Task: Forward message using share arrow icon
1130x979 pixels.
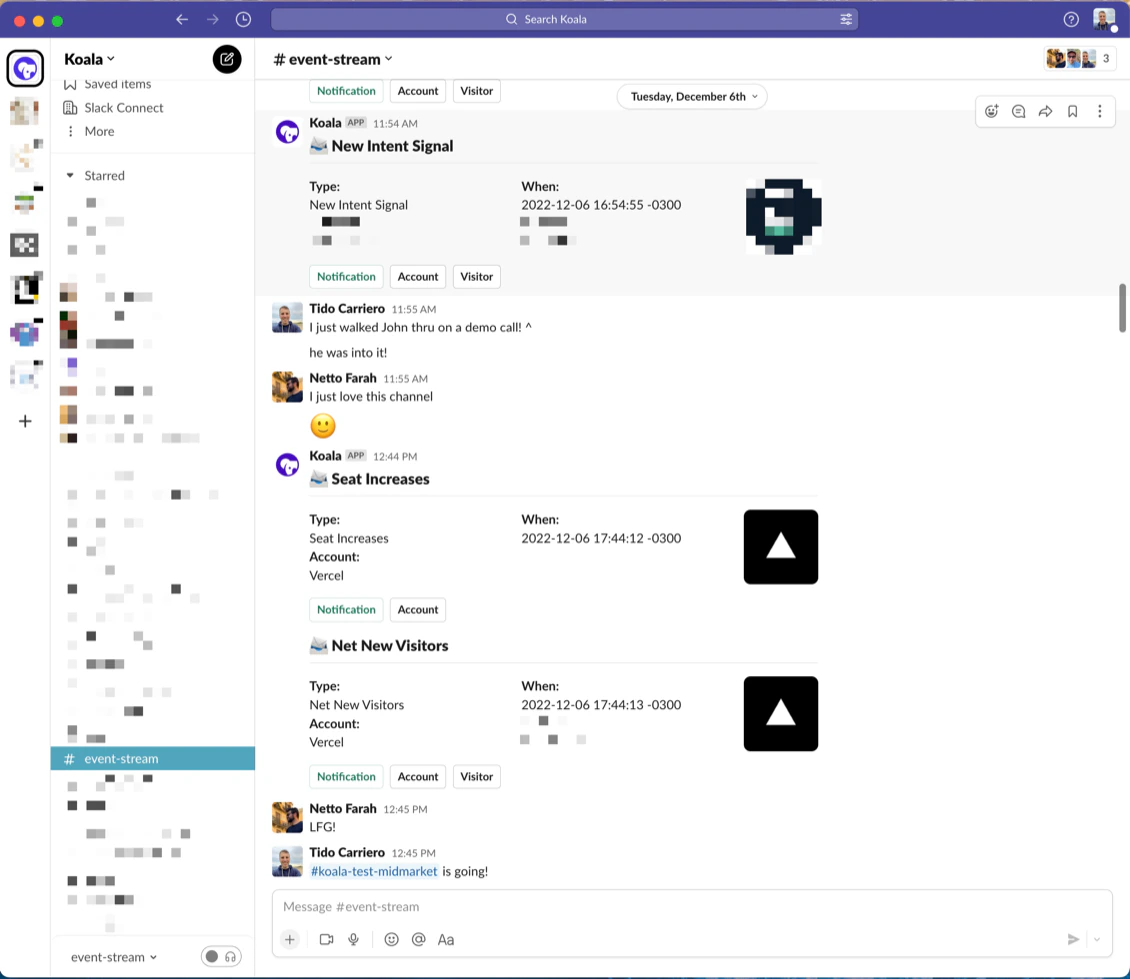Action: pyautogui.click(x=1046, y=111)
